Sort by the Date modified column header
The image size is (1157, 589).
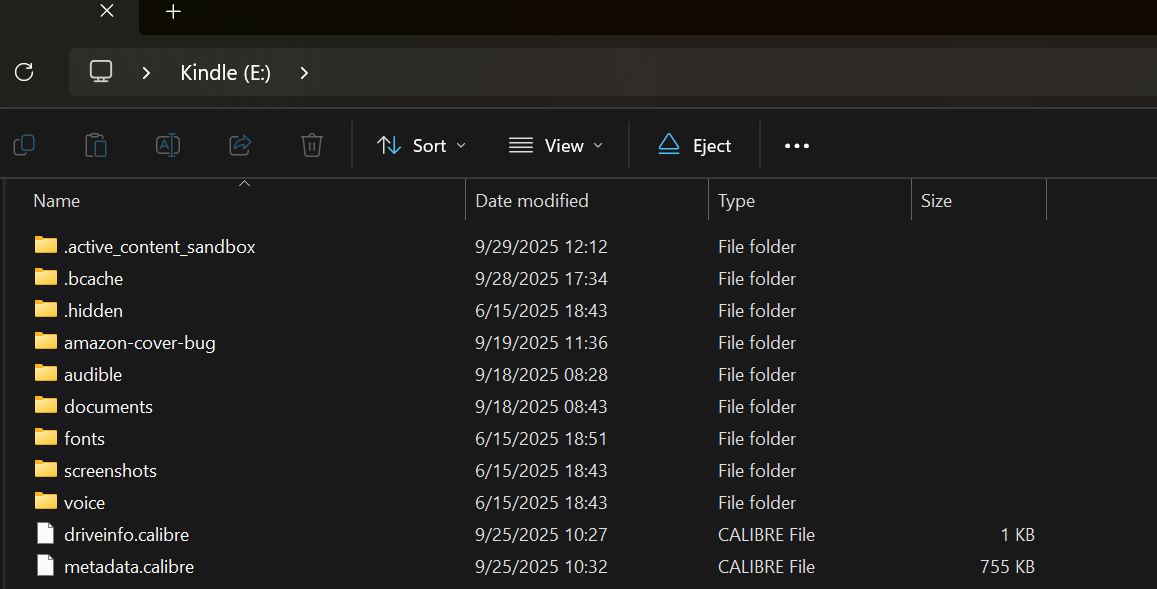532,201
